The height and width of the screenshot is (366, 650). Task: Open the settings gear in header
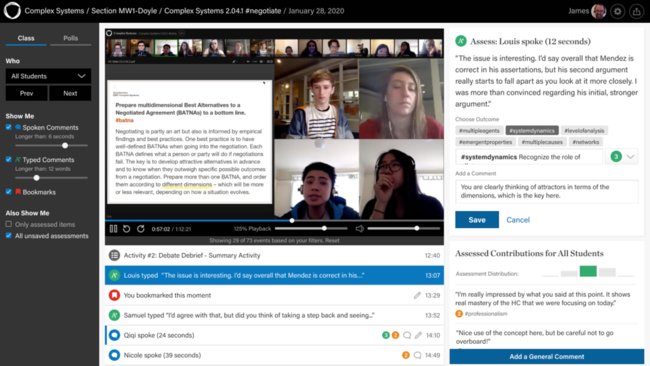coord(618,11)
